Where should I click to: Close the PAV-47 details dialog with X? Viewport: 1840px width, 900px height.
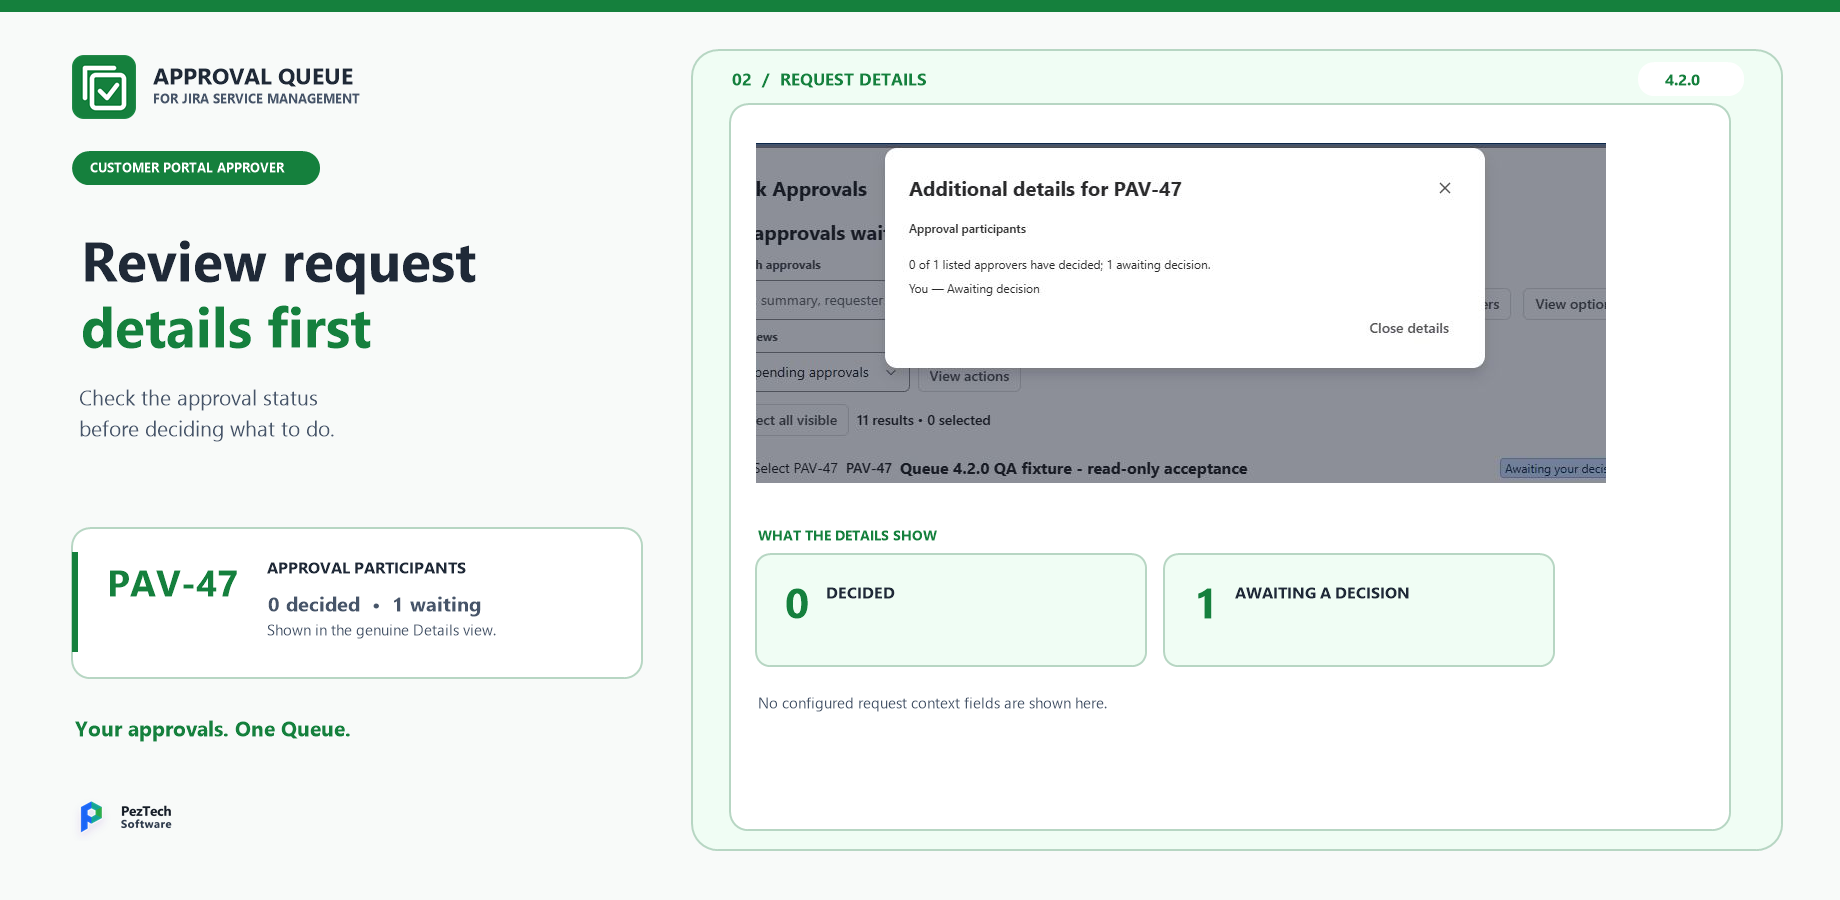(x=1445, y=188)
